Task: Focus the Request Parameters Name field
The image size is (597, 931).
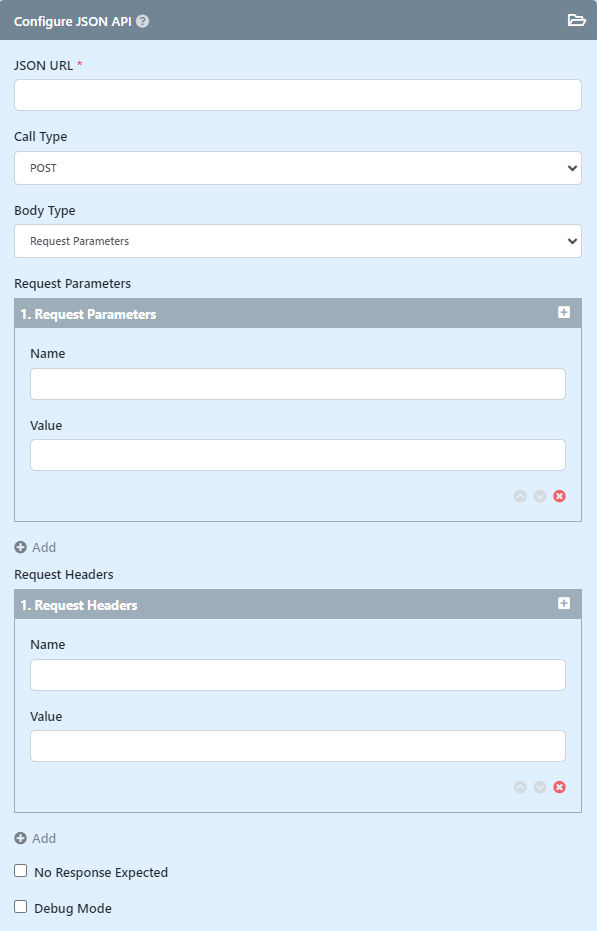Action: click(298, 384)
